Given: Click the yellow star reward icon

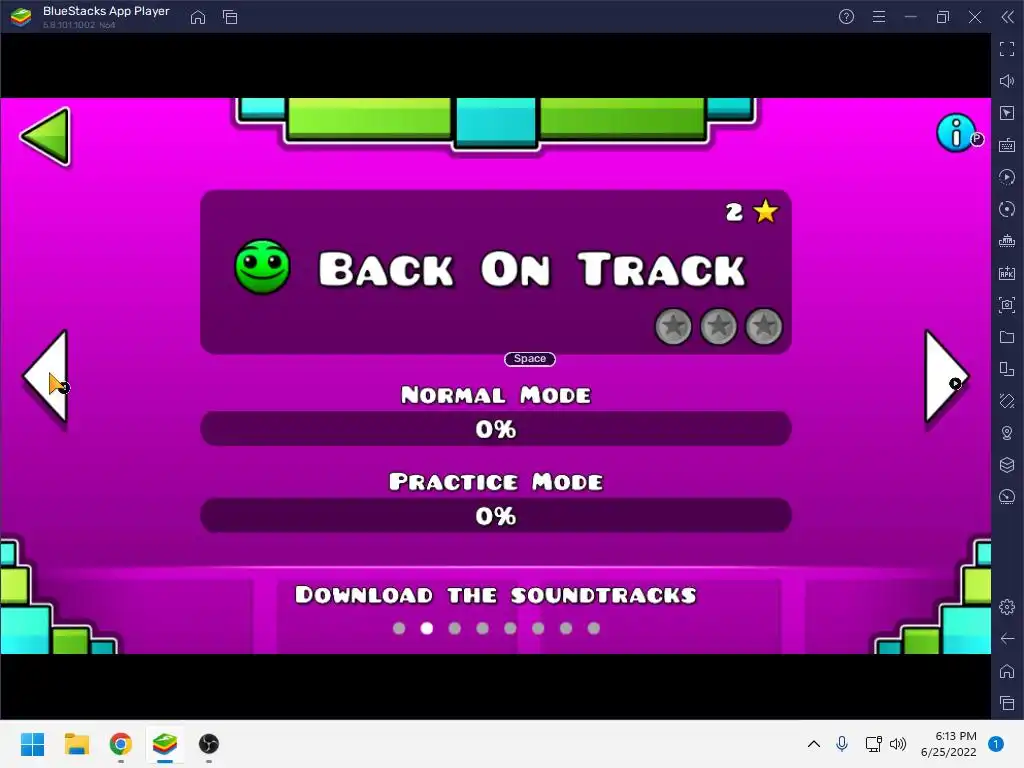Looking at the screenshot, I should click(765, 212).
